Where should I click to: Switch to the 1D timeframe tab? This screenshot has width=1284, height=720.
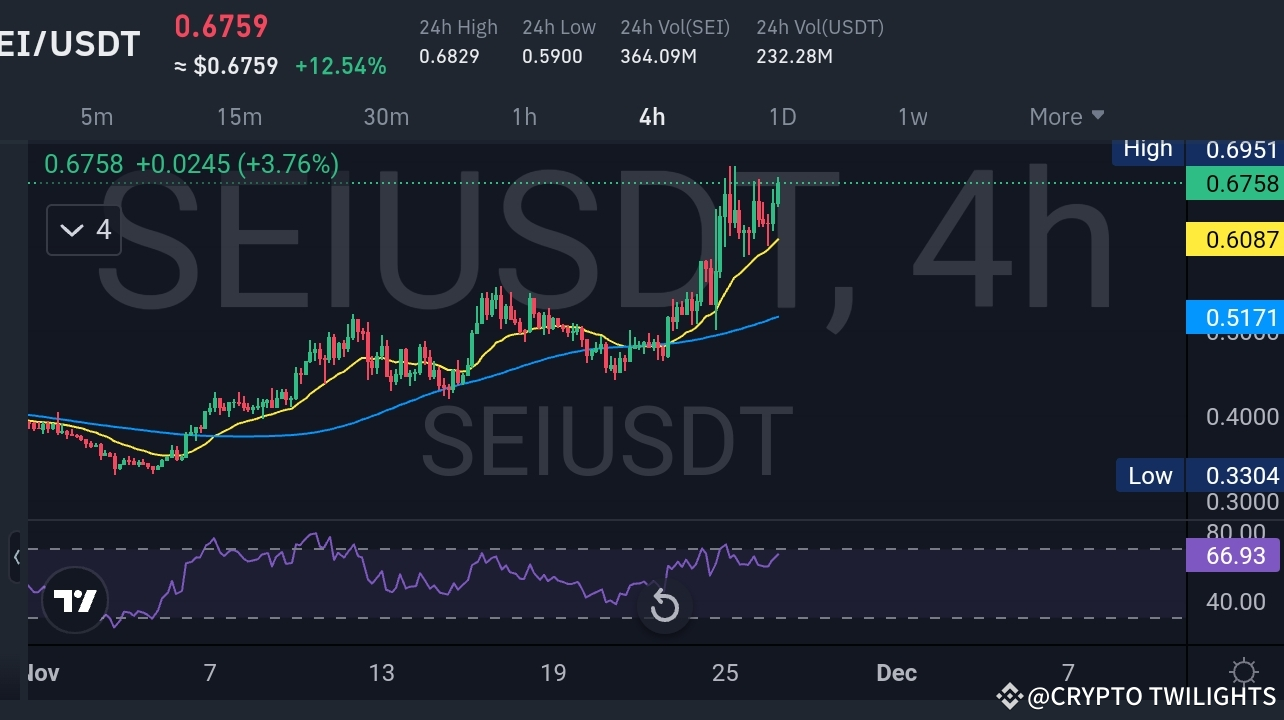tap(782, 117)
